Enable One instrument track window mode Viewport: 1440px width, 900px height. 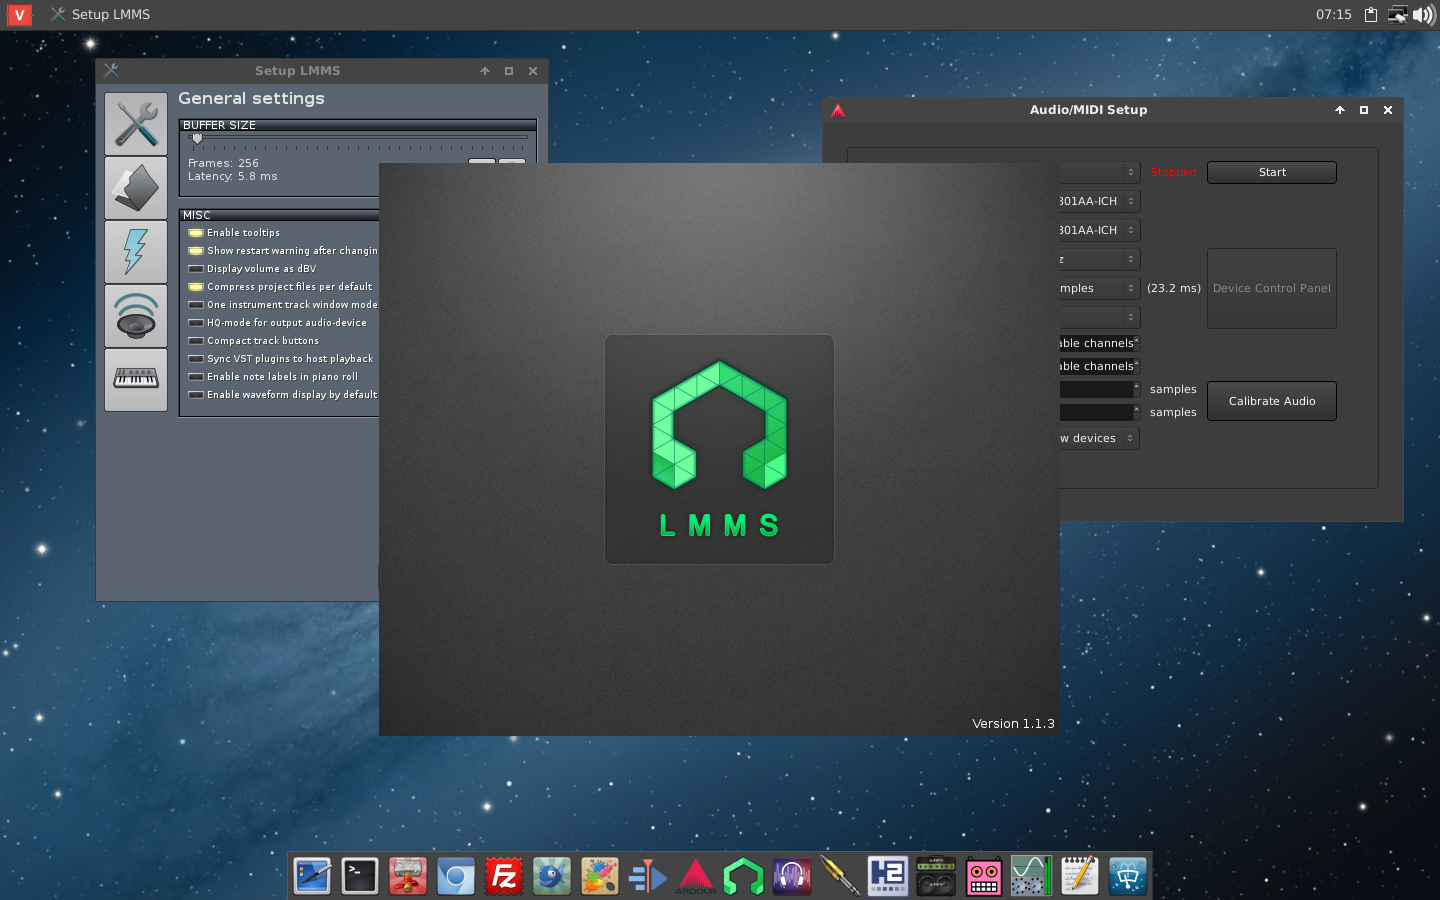click(196, 305)
